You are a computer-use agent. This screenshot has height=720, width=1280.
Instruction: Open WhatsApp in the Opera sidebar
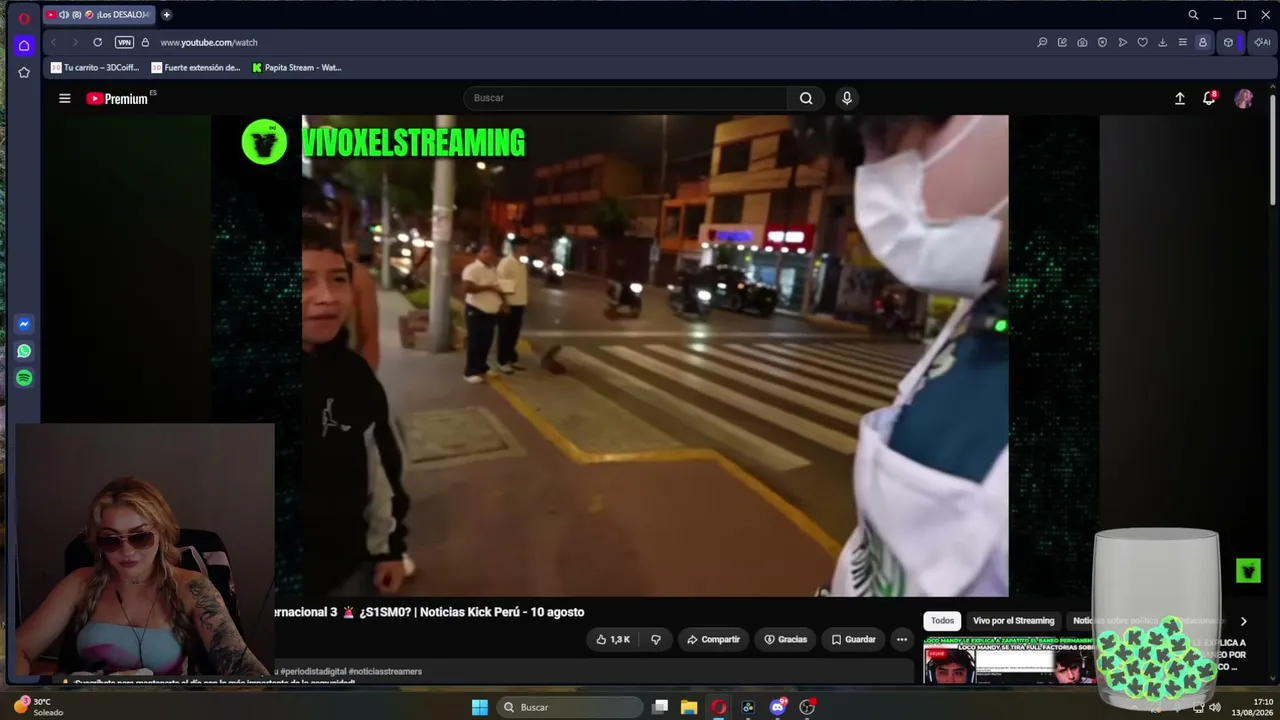point(24,351)
